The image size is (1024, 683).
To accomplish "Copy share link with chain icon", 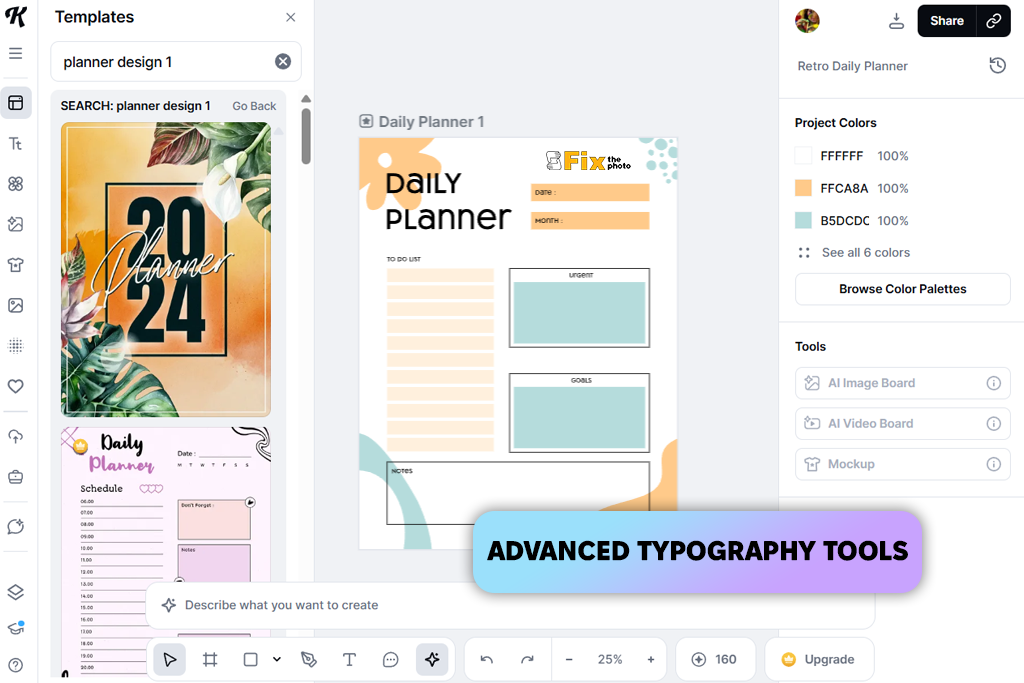I will tap(993, 21).
